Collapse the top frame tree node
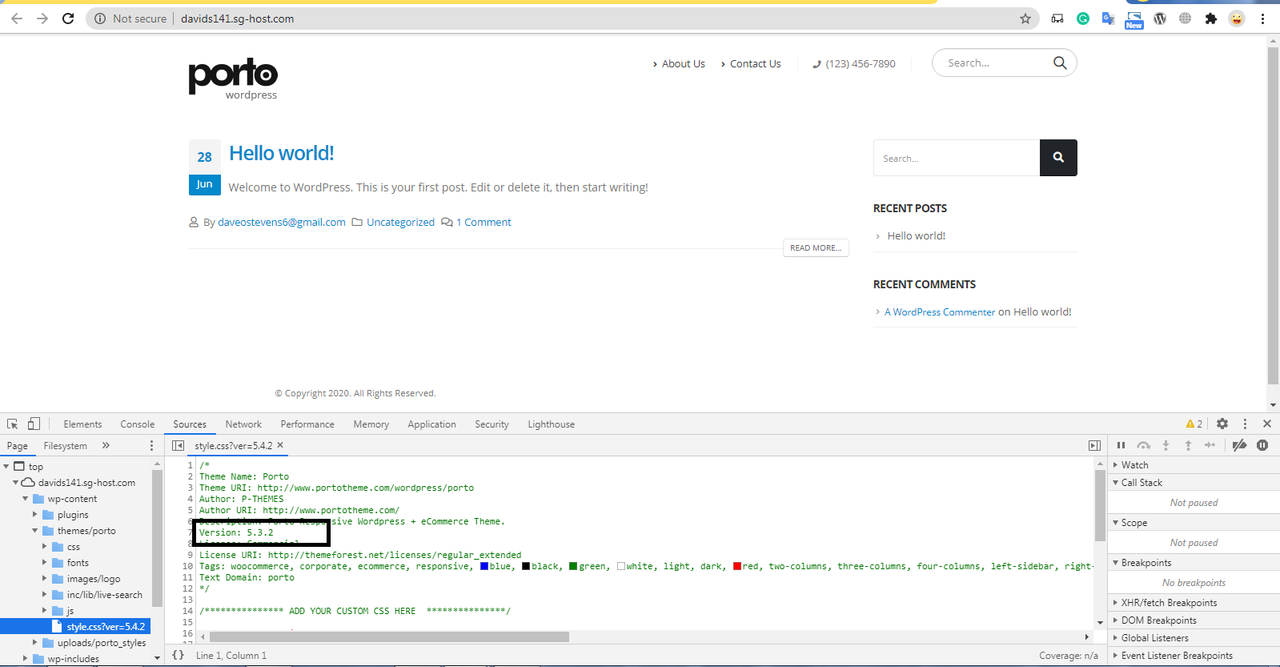Image resolution: width=1280 pixels, height=667 pixels. [x=7, y=466]
